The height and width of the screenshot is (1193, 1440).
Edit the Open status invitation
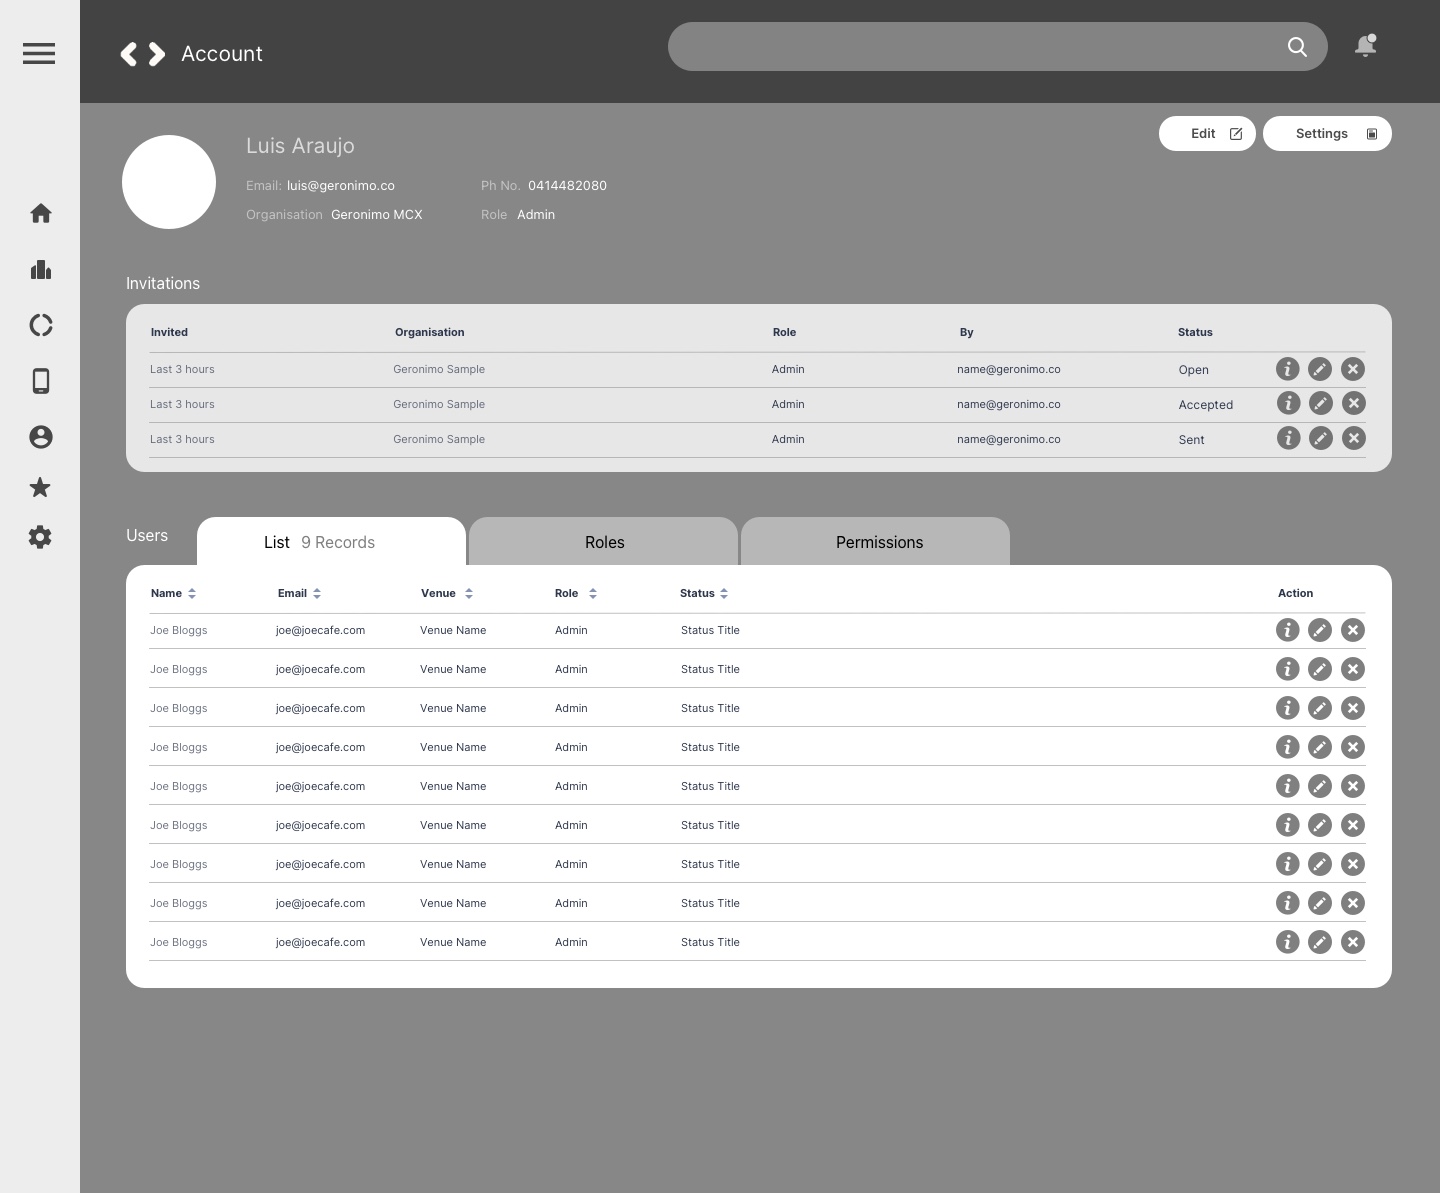pyautogui.click(x=1320, y=369)
